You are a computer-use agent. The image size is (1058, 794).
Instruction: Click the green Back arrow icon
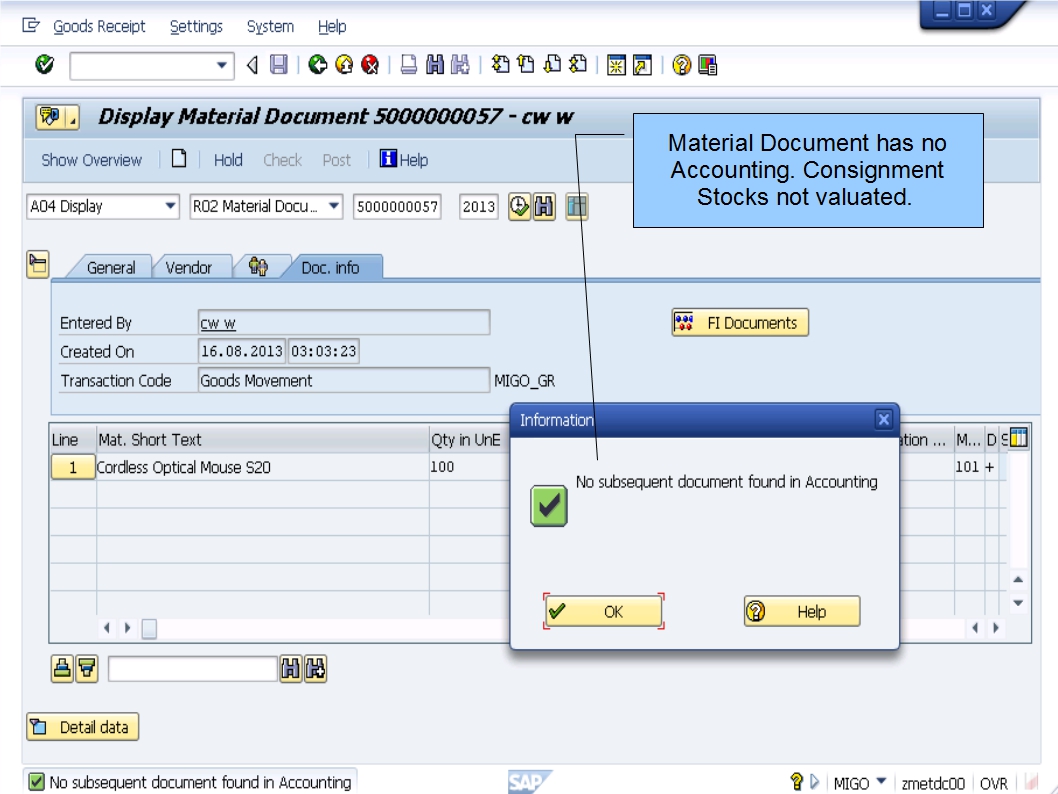tap(317, 65)
